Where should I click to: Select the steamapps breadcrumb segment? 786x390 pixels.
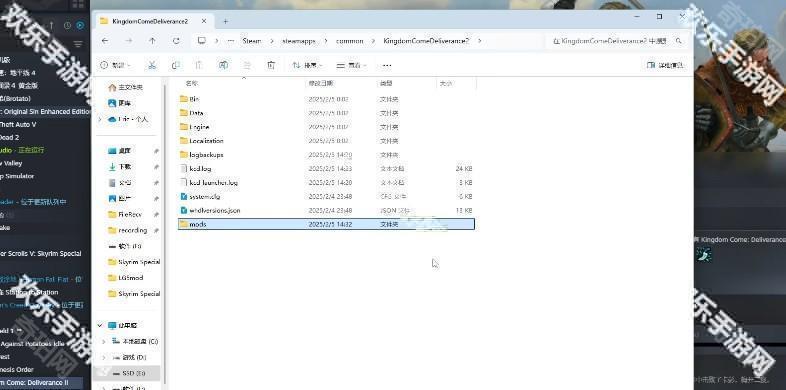click(x=299, y=41)
